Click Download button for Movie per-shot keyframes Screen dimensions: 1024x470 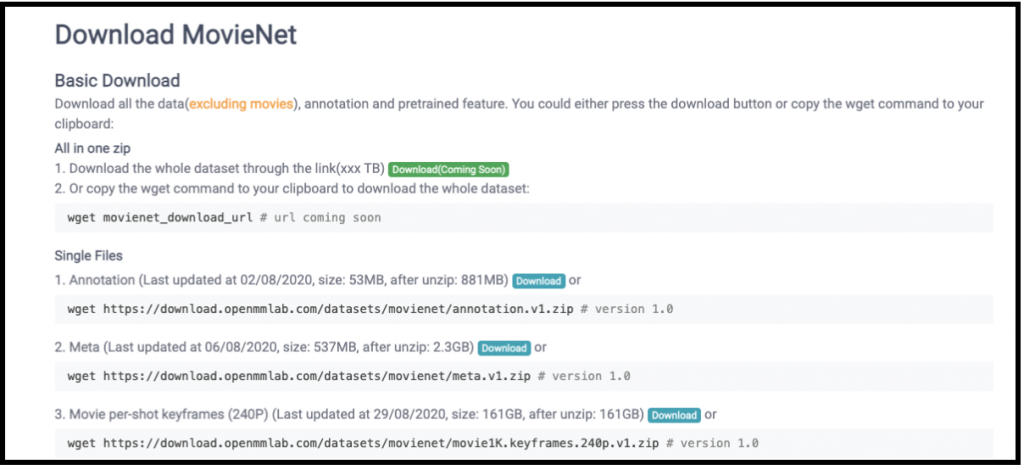click(675, 415)
